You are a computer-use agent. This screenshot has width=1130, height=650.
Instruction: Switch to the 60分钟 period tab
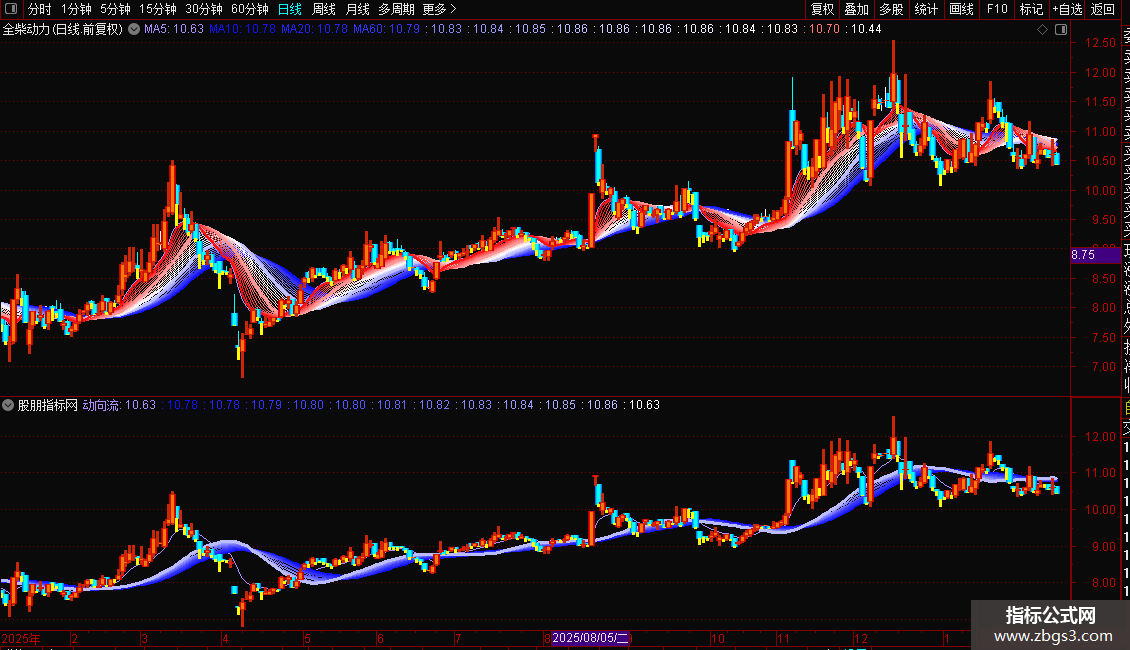pos(249,9)
